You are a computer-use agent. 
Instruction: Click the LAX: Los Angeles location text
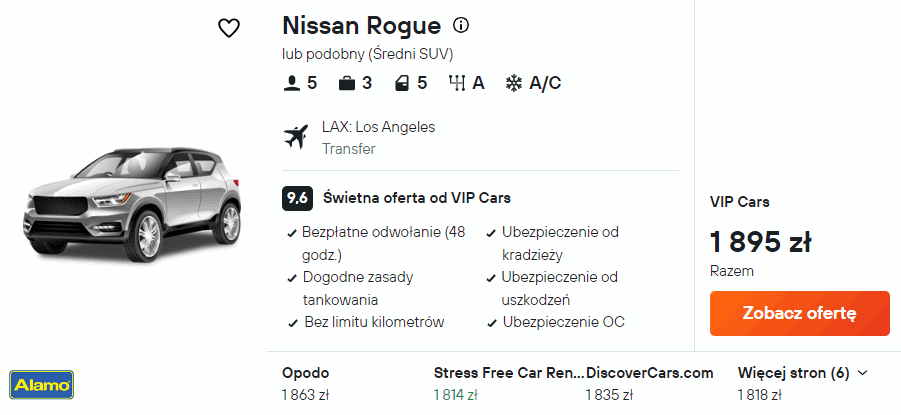pyautogui.click(x=378, y=127)
